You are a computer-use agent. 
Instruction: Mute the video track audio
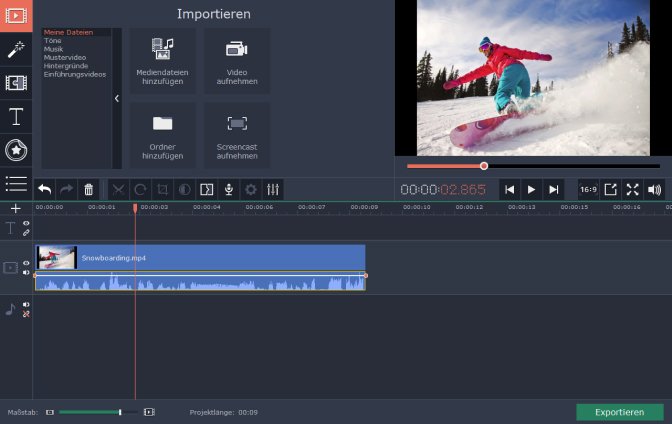26,273
